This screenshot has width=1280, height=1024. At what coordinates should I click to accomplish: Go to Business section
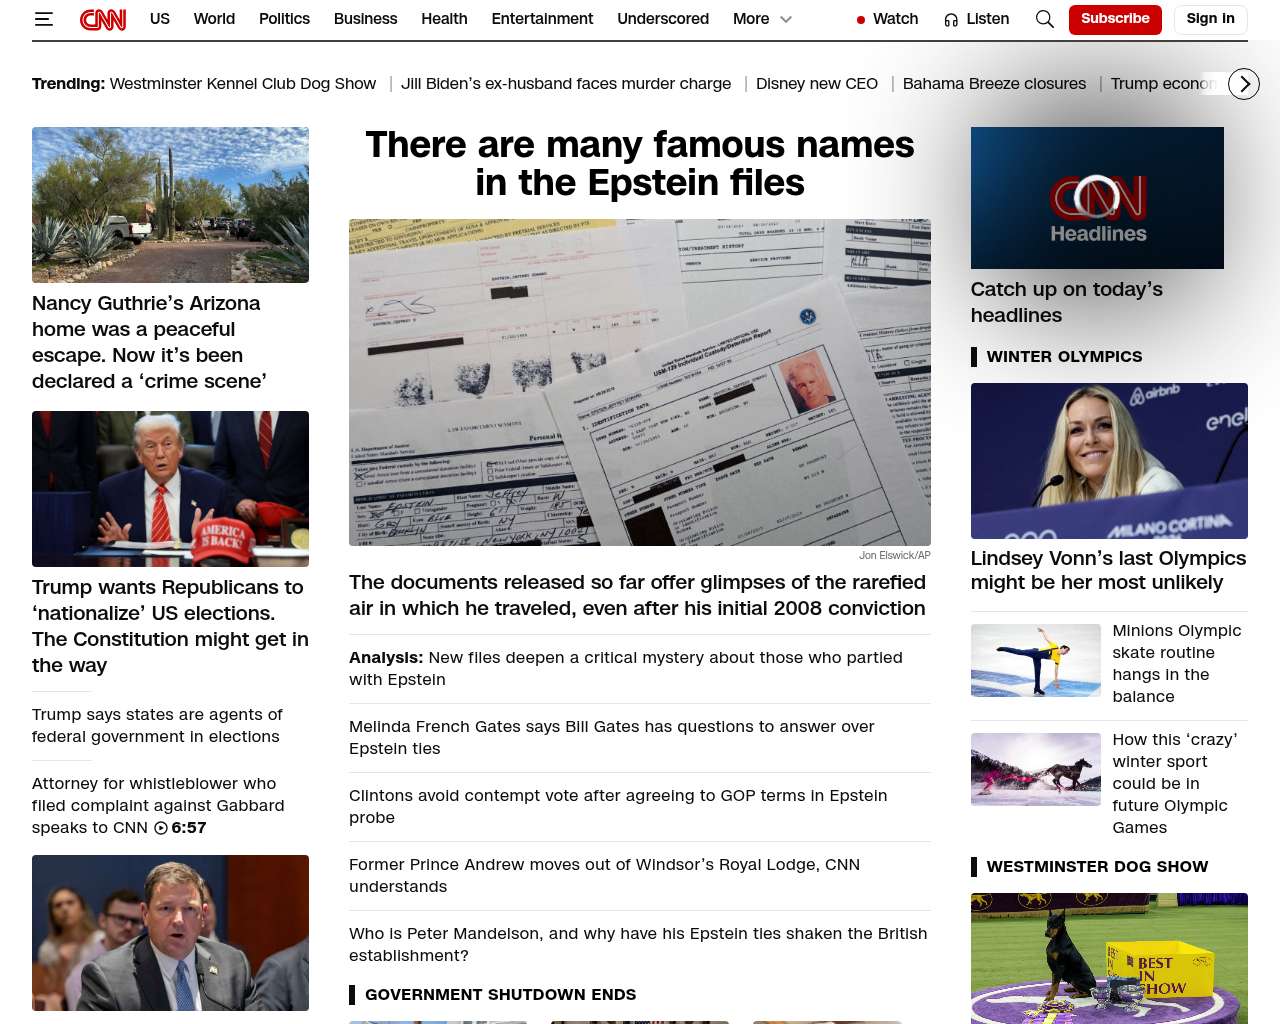(x=365, y=19)
